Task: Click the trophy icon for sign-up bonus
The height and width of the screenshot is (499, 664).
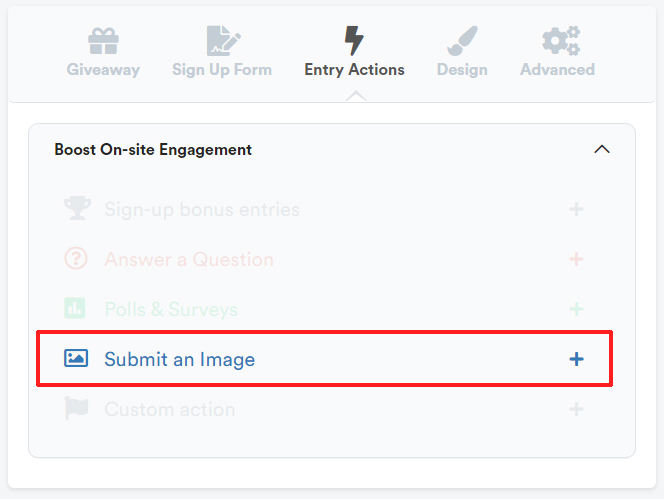Action: pos(77,208)
